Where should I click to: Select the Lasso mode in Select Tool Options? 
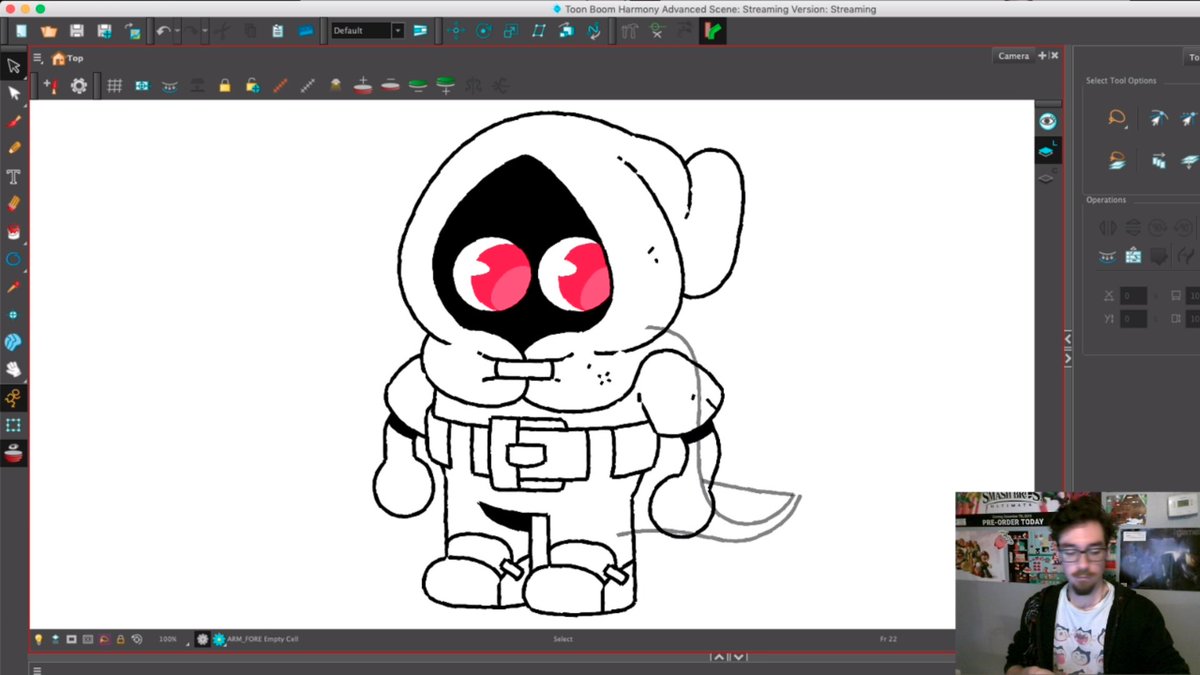point(1117,119)
